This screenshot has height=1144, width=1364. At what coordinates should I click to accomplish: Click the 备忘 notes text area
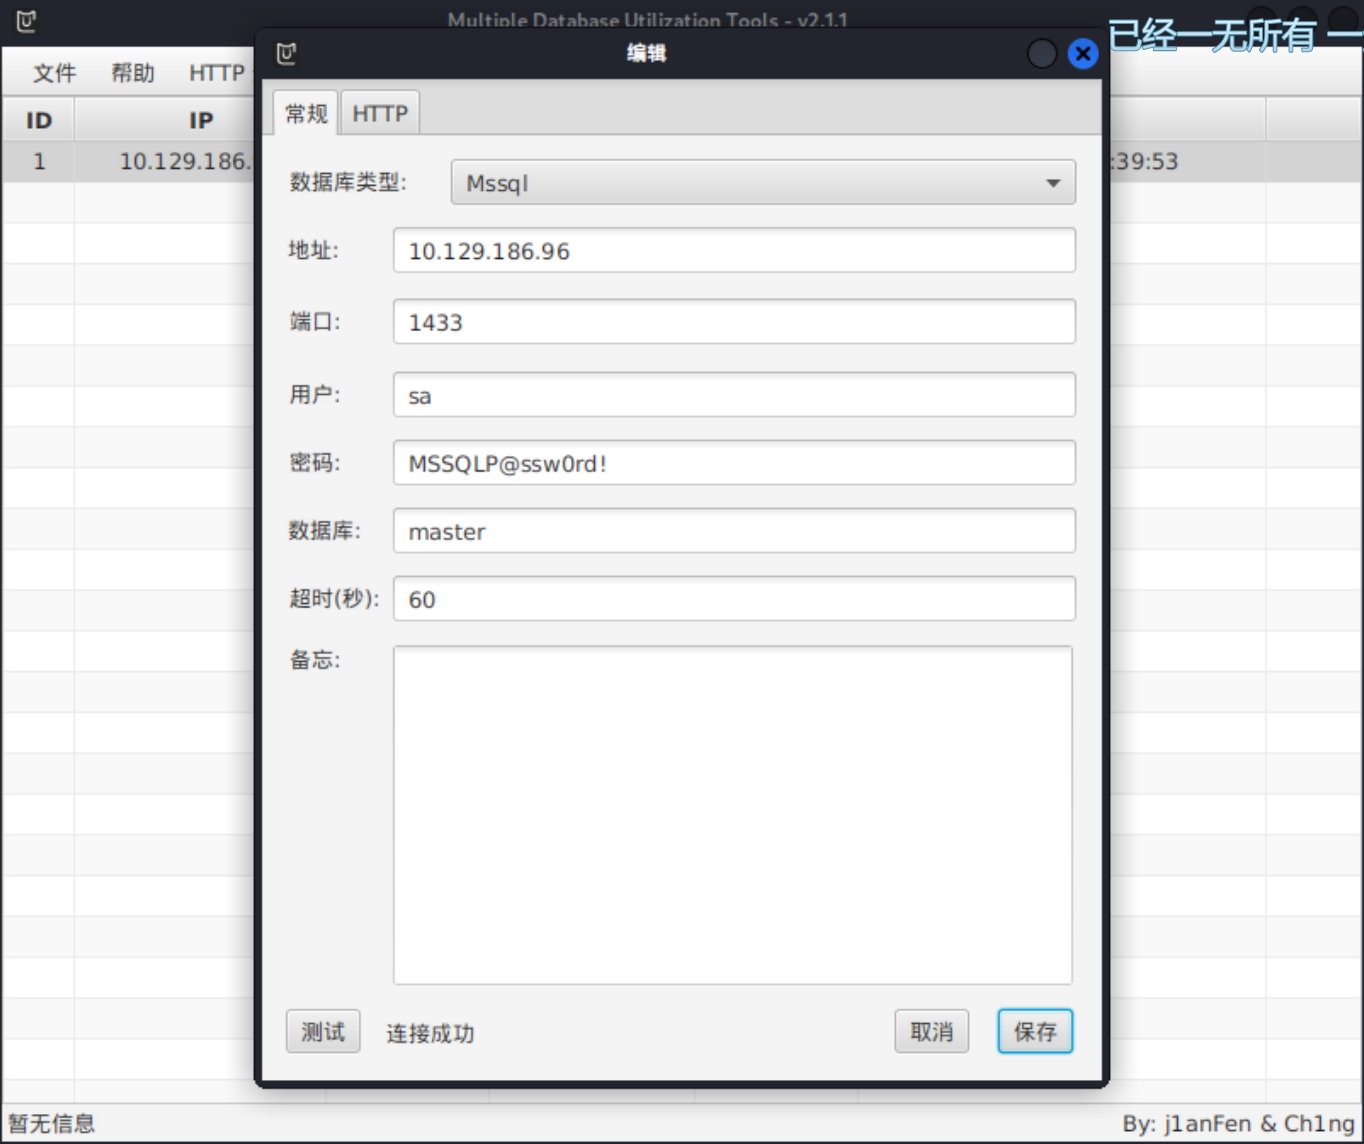732,815
